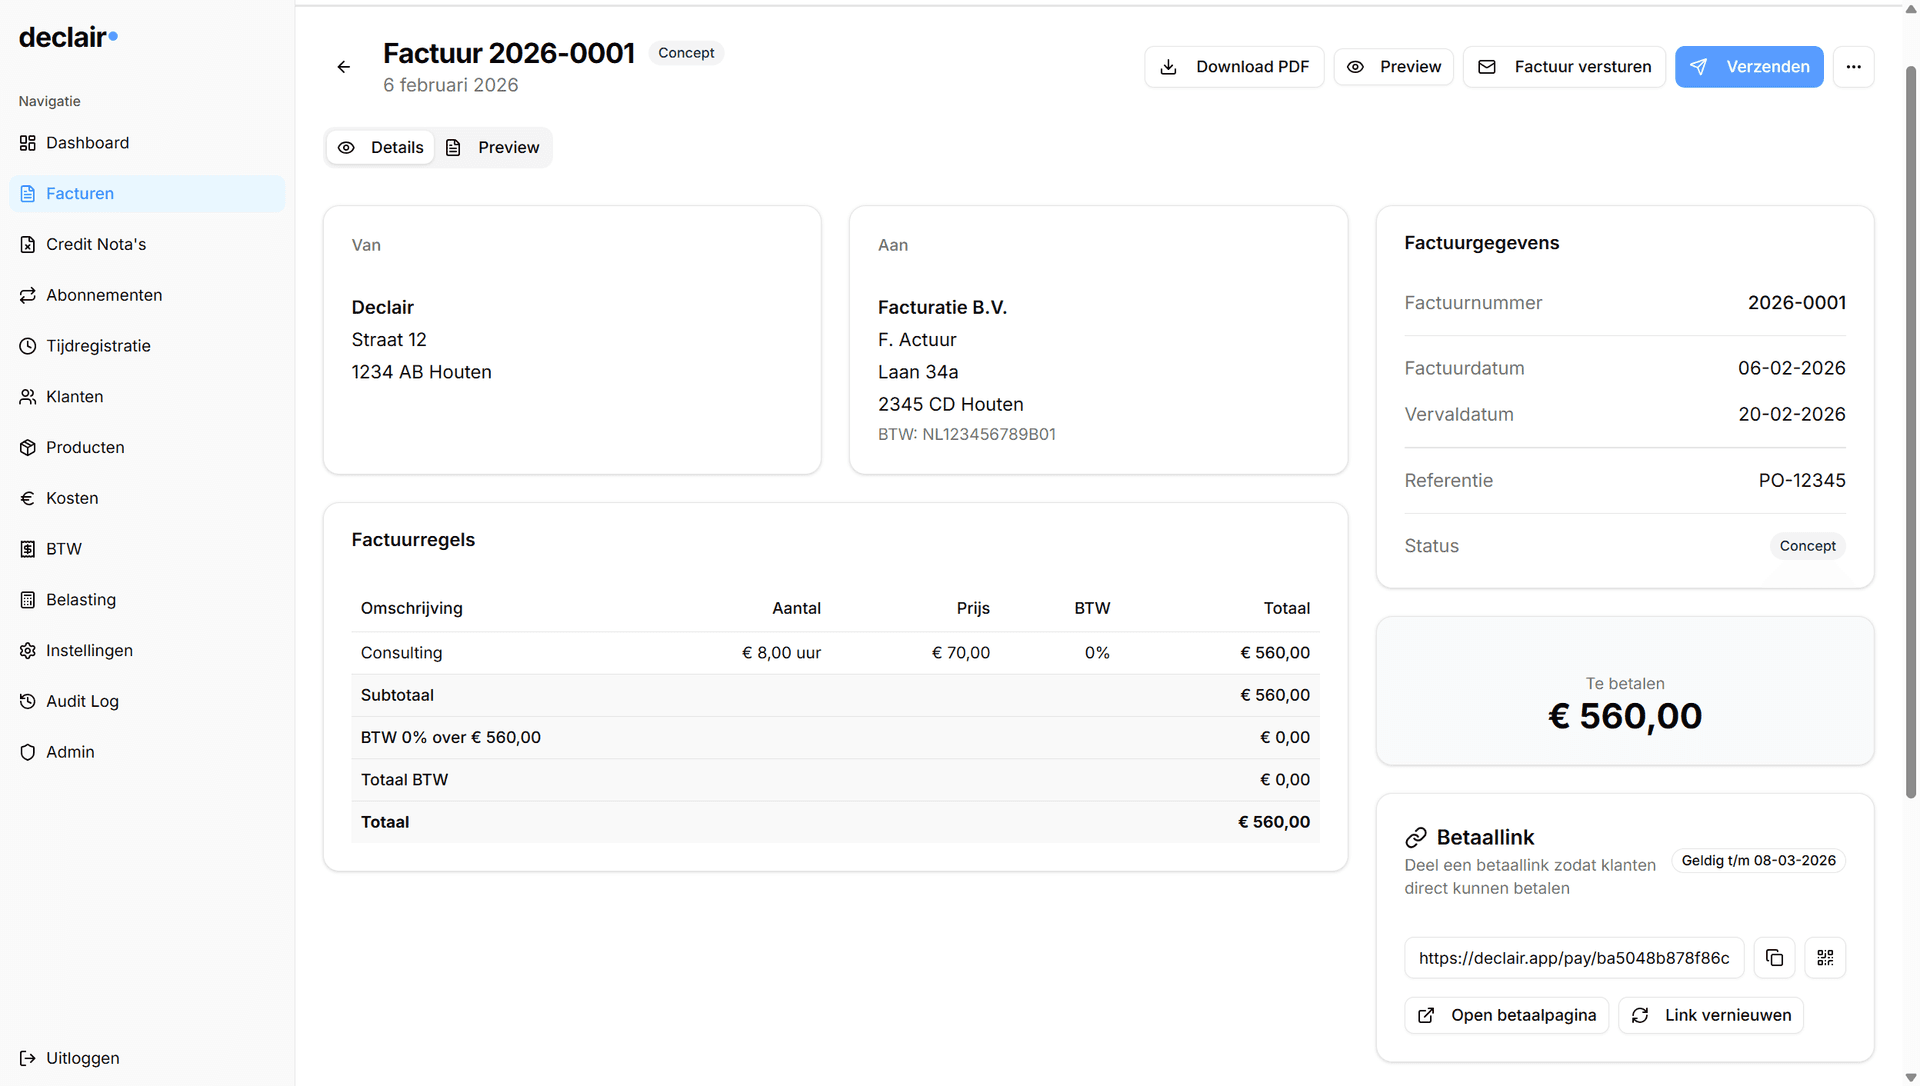
Task: Open Audit Log via the history icon
Action: tap(28, 702)
